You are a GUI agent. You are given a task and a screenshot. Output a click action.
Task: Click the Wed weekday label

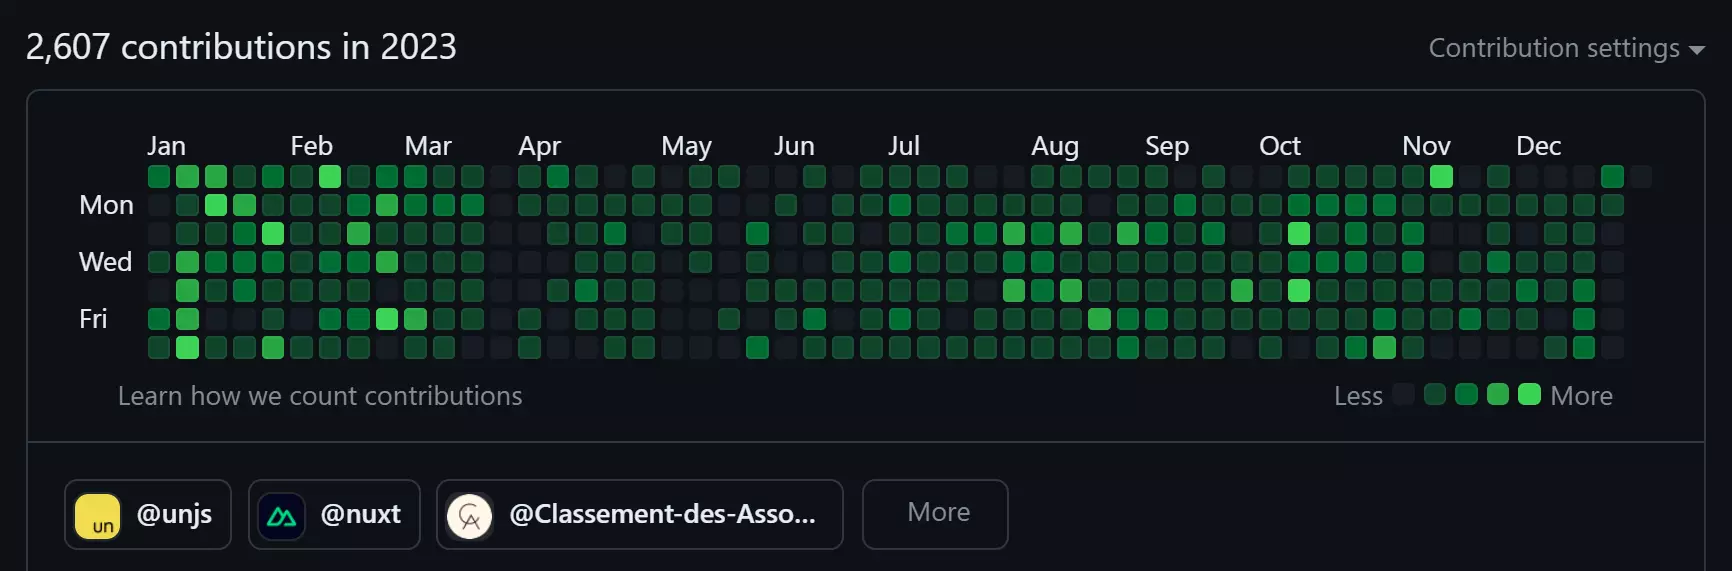click(105, 262)
